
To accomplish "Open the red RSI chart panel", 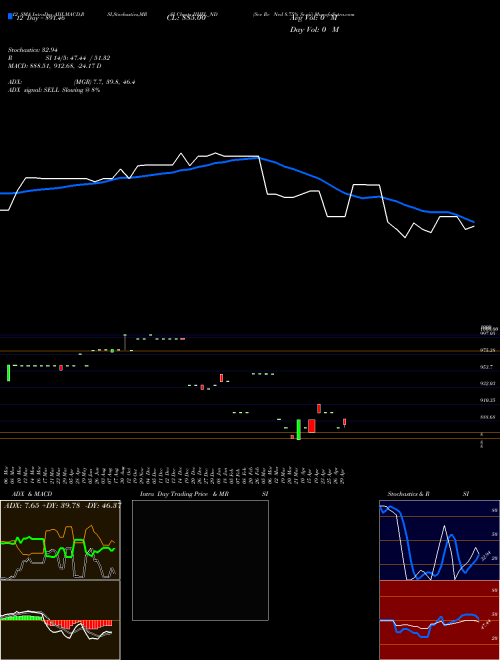I will click(x=439, y=620).
